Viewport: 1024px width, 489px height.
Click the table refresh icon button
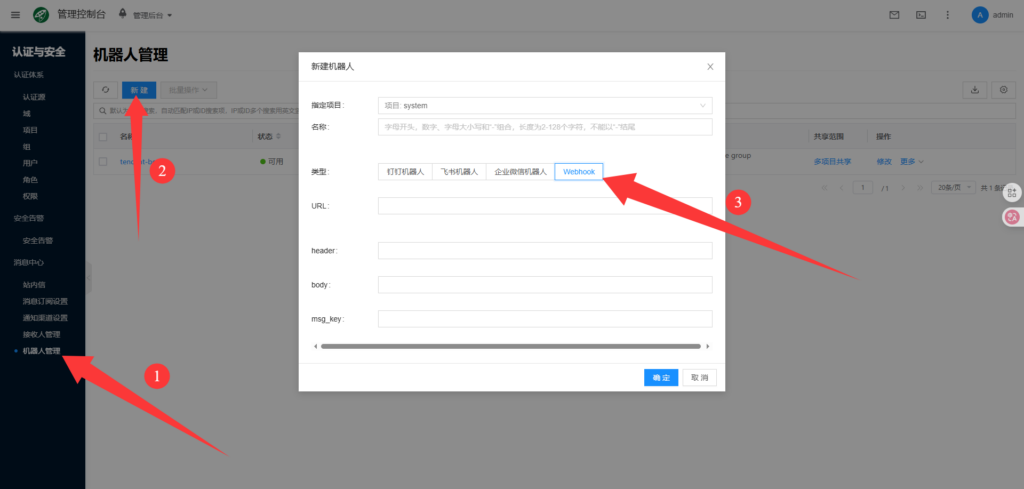pos(105,90)
